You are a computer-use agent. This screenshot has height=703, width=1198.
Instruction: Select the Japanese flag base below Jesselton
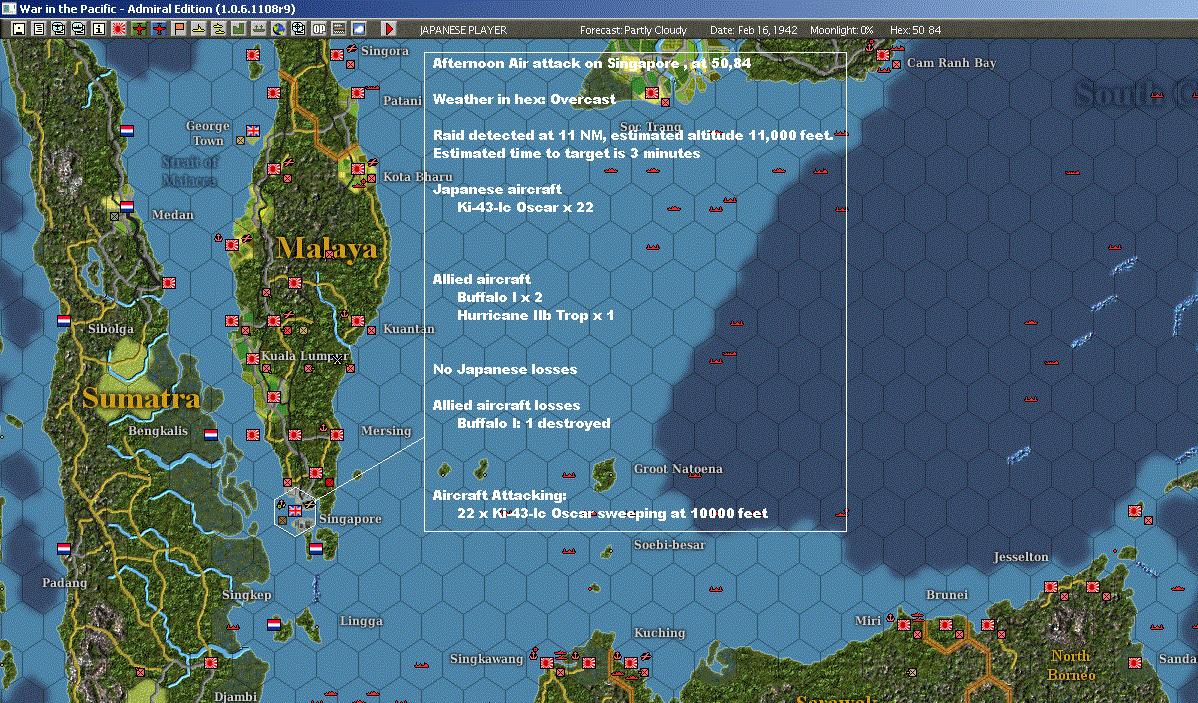1051,587
